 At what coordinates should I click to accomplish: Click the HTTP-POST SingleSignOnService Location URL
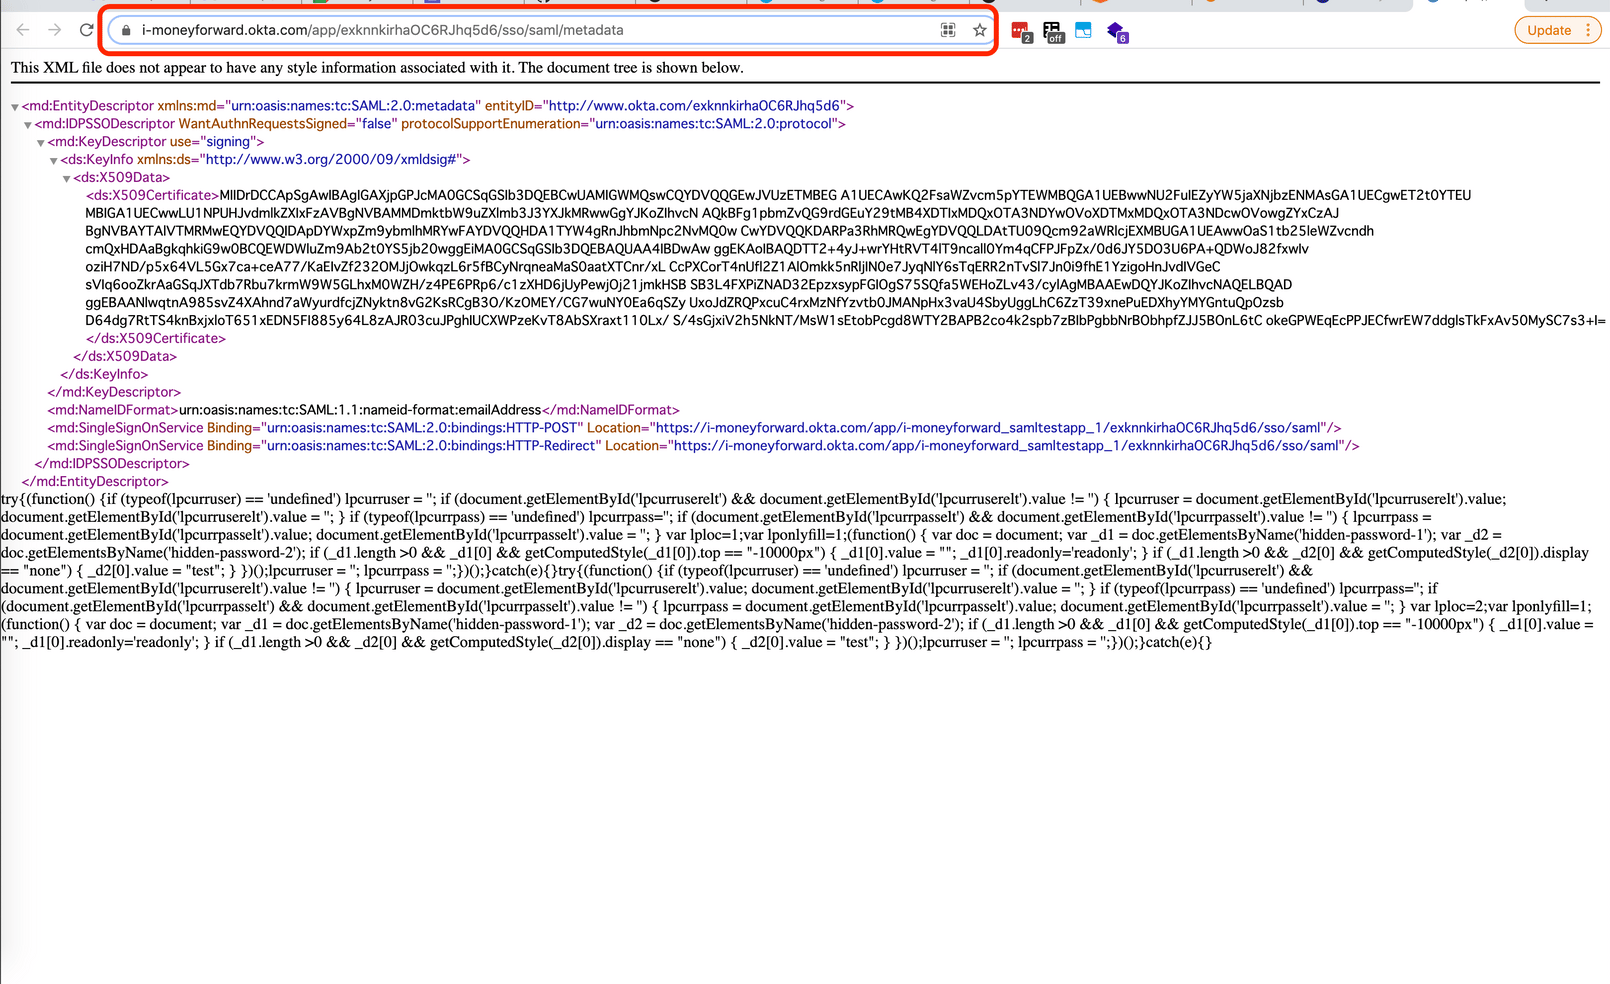point(990,428)
